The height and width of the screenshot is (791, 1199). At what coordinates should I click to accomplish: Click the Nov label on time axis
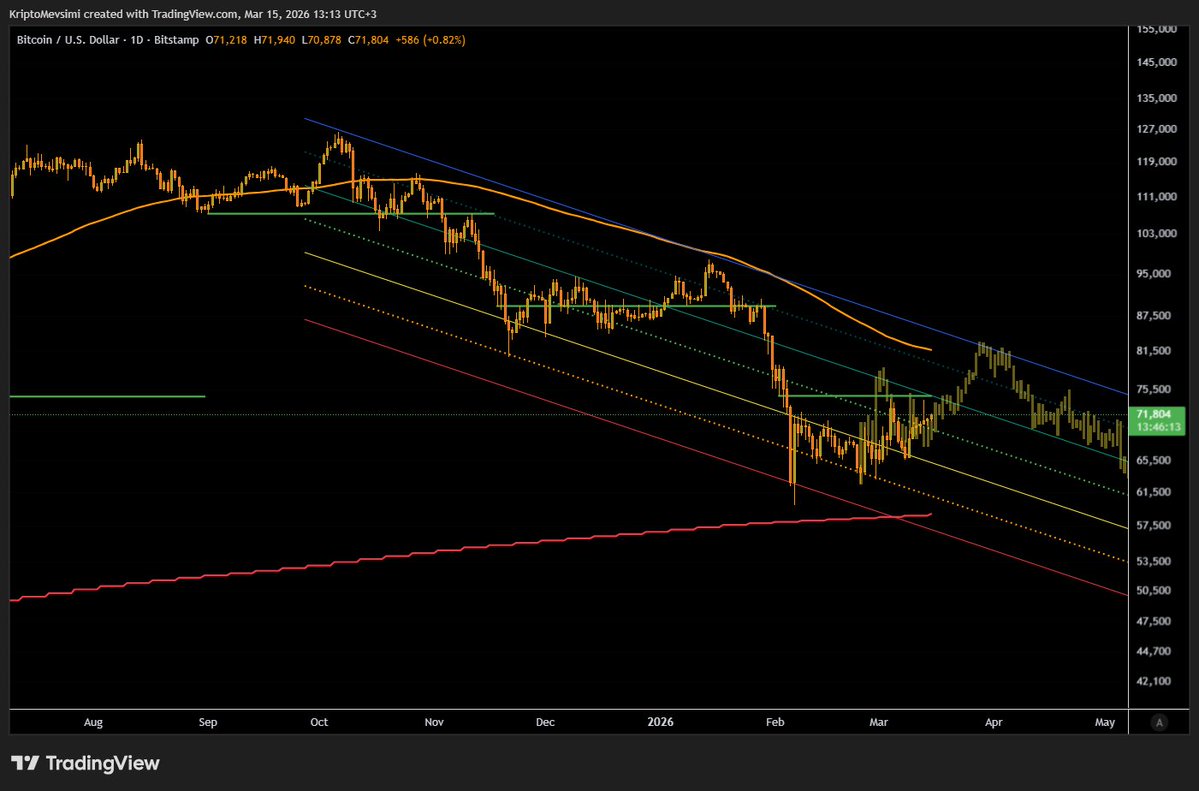(434, 722)
